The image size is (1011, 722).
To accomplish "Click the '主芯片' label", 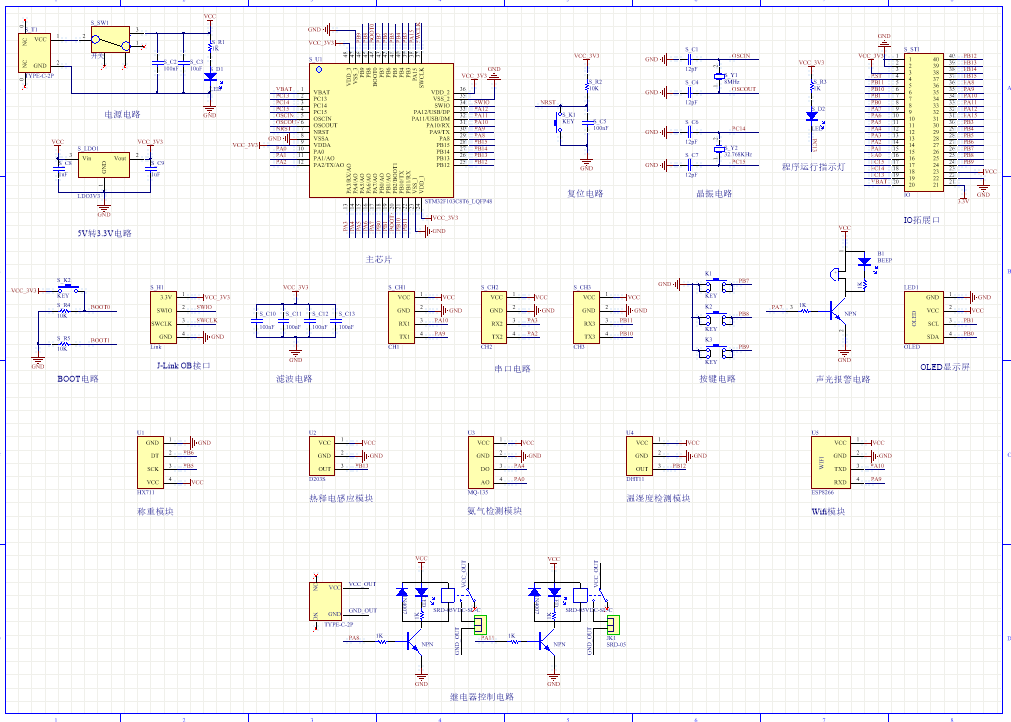I will point(378,259).
